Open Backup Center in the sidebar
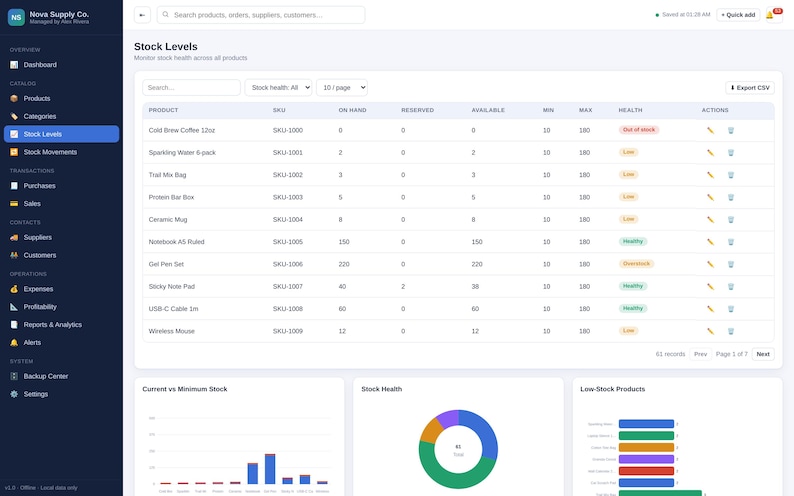This screenshot has width=794, height=496. (x=61, y=376)
